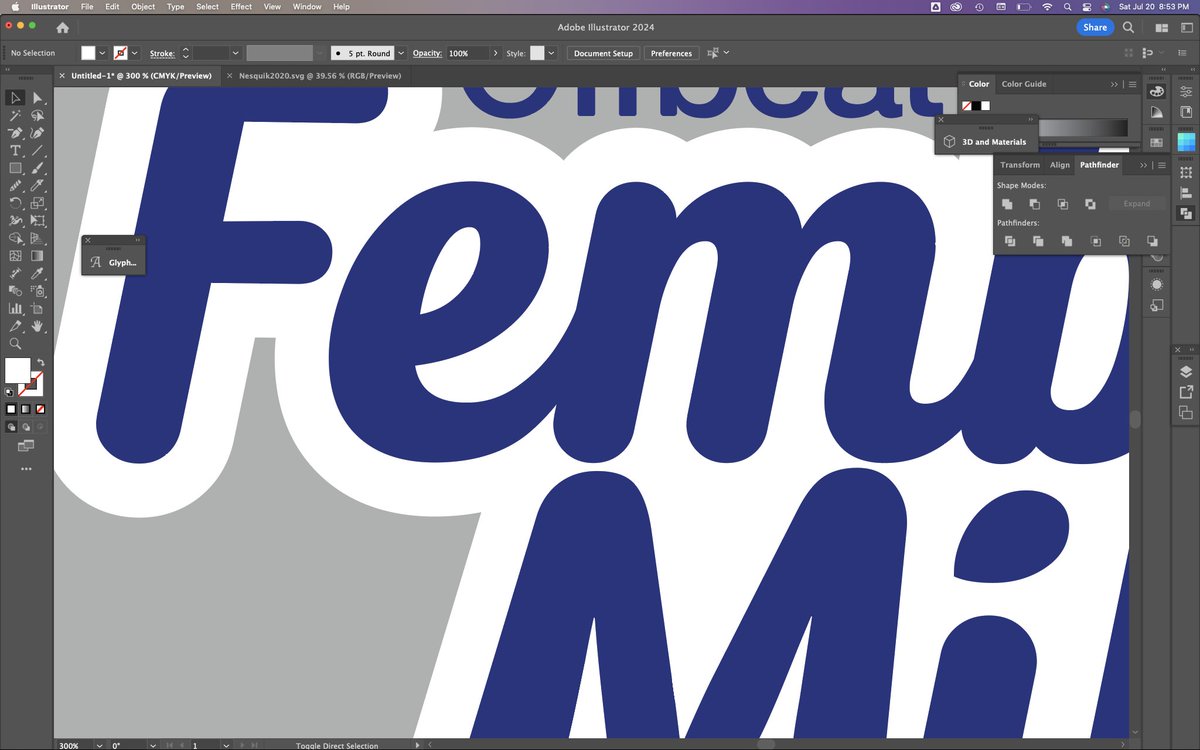
Task: Click the Minus Front shape mode icon
Action: (x=1035, y=204)
